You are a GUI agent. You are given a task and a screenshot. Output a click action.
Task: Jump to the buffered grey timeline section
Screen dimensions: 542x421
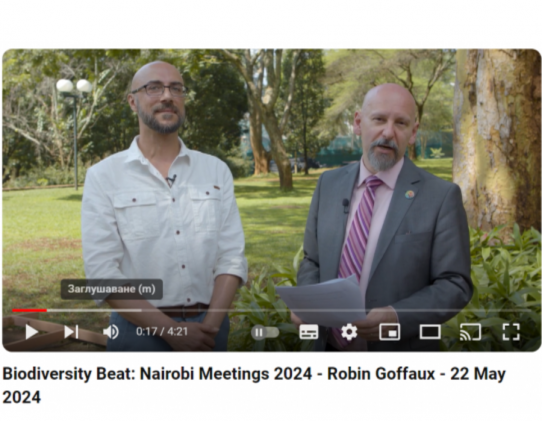coord(94,310)
